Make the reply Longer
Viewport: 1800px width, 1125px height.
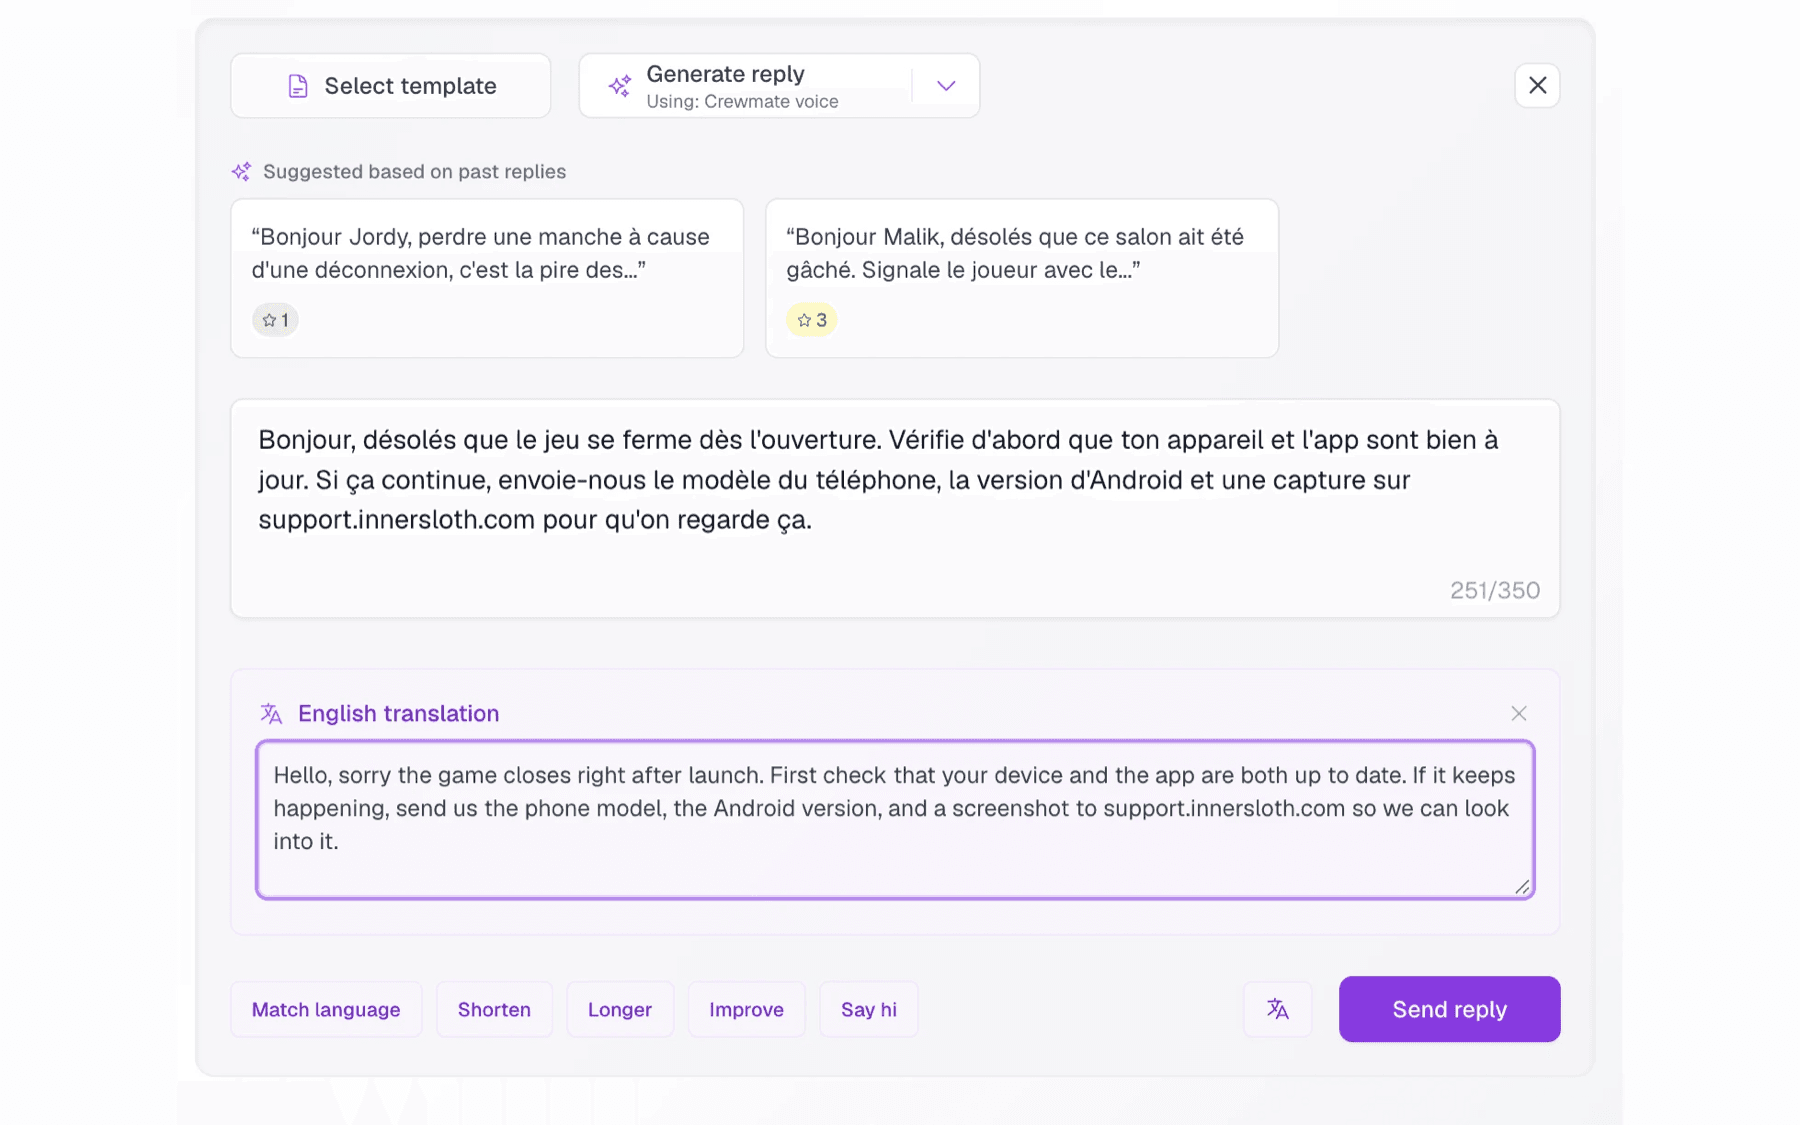point(620,1009)
